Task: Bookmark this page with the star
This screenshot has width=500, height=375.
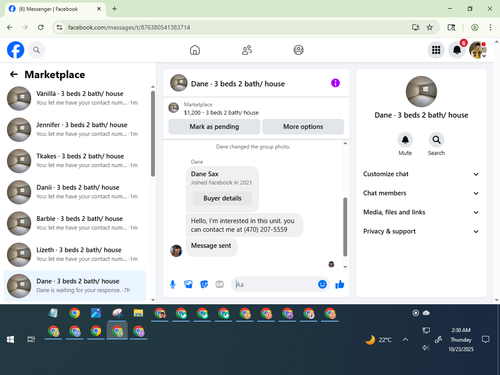Action: 430,27
